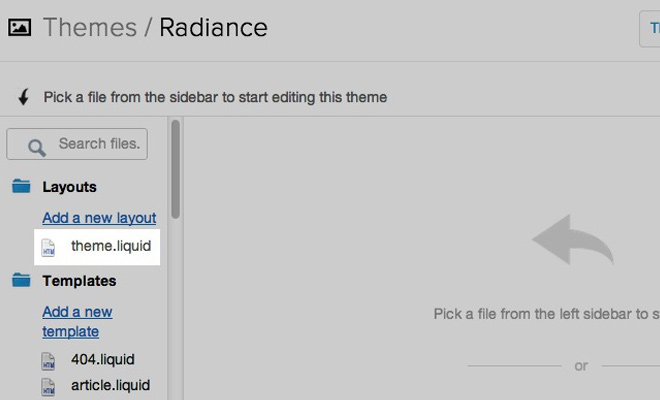Click the theme.liquid file icon

49,247
